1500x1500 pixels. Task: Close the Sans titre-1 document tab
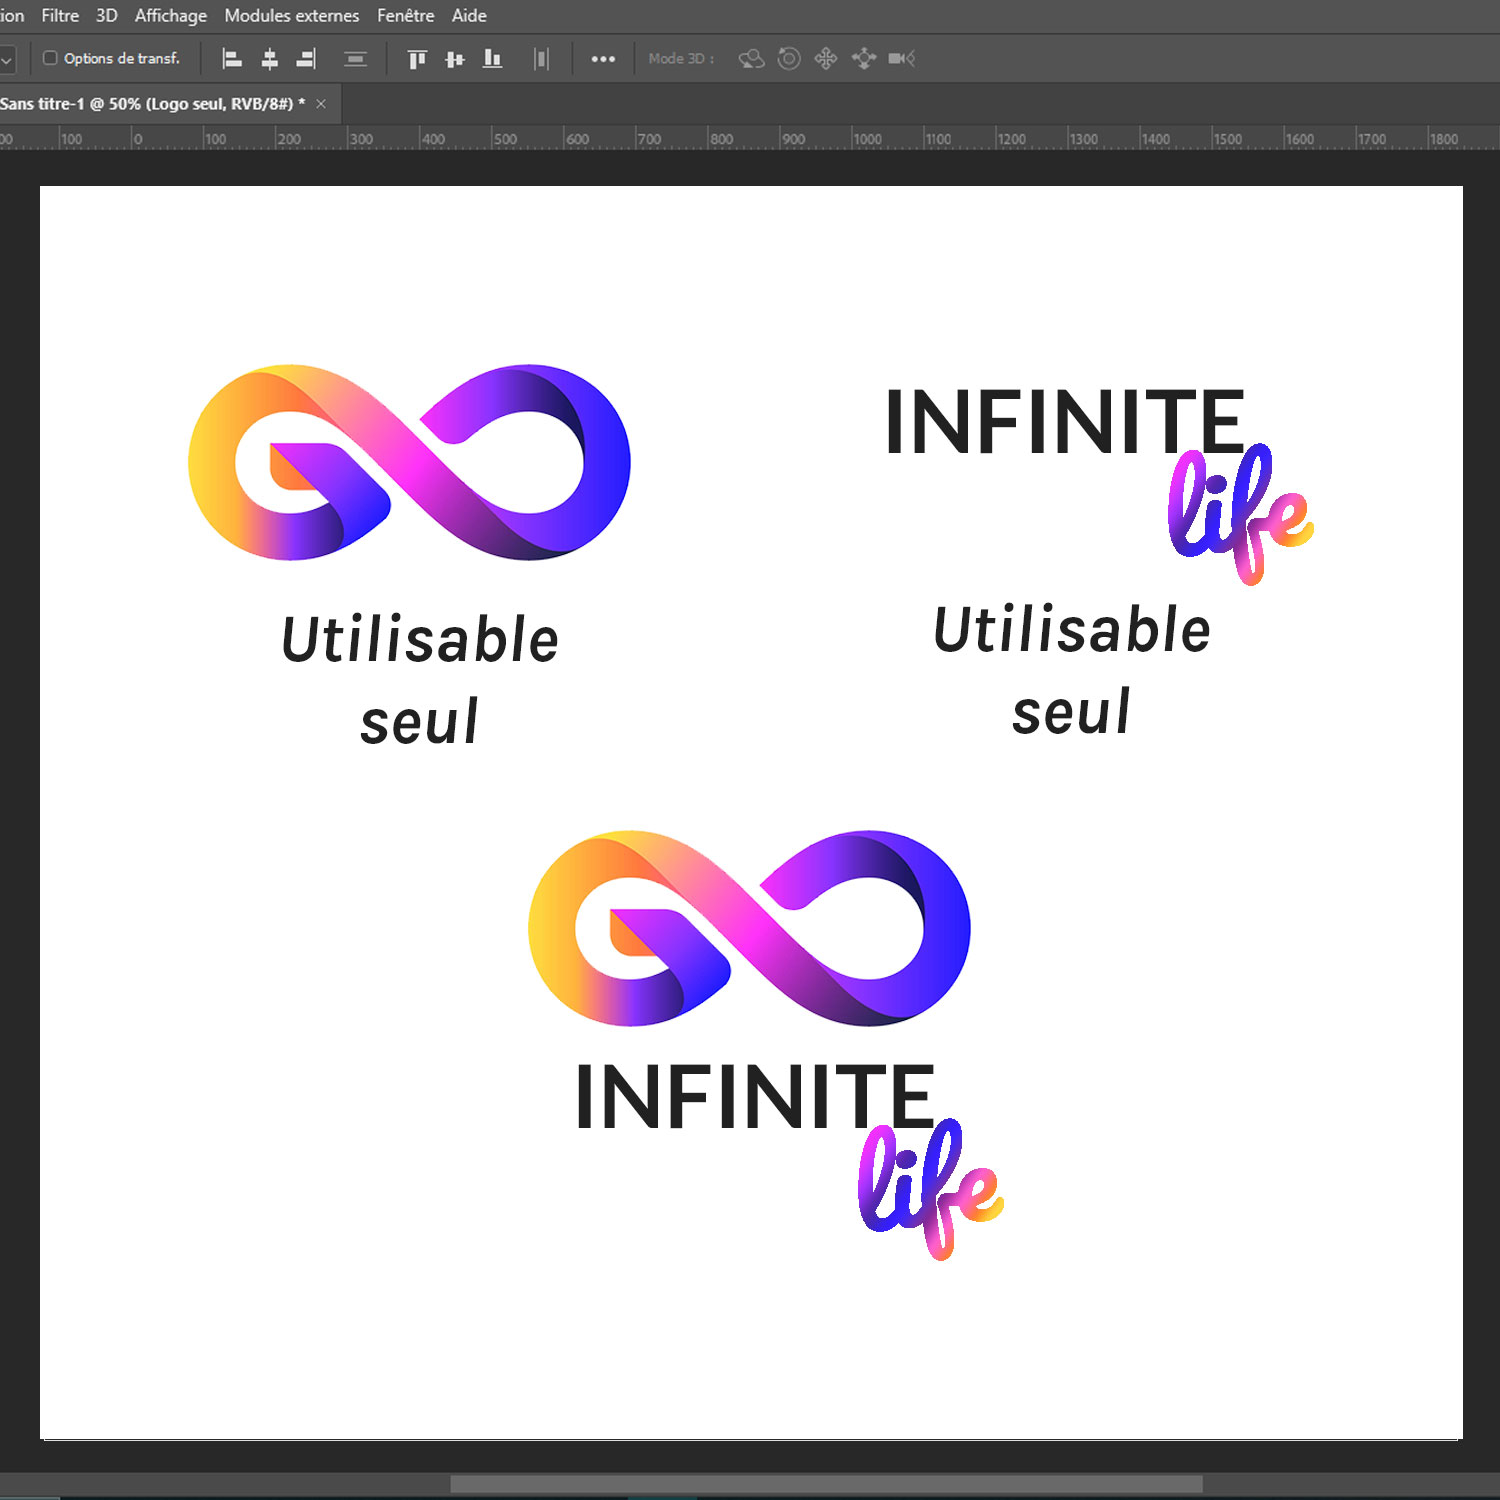pyautogui.click(x=321, y=104)
